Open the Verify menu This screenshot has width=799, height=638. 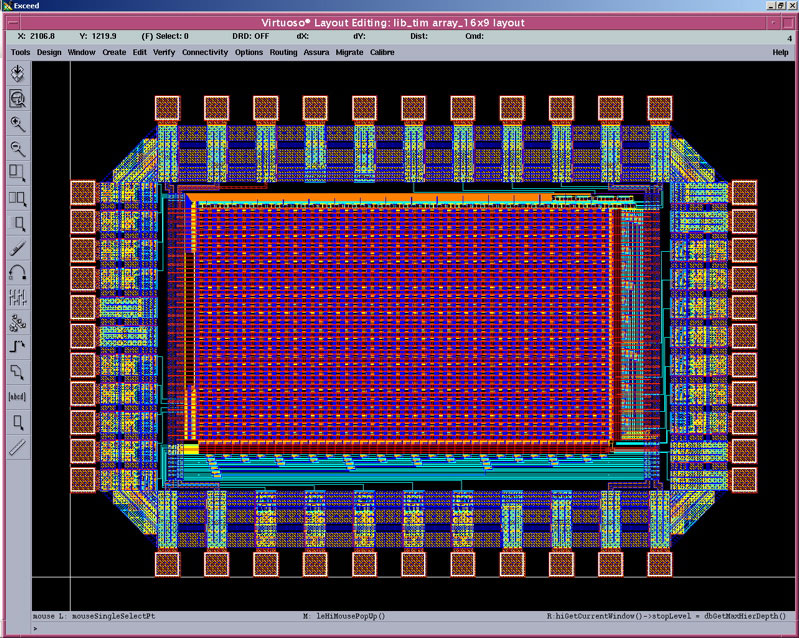click(x=164, y=52)
